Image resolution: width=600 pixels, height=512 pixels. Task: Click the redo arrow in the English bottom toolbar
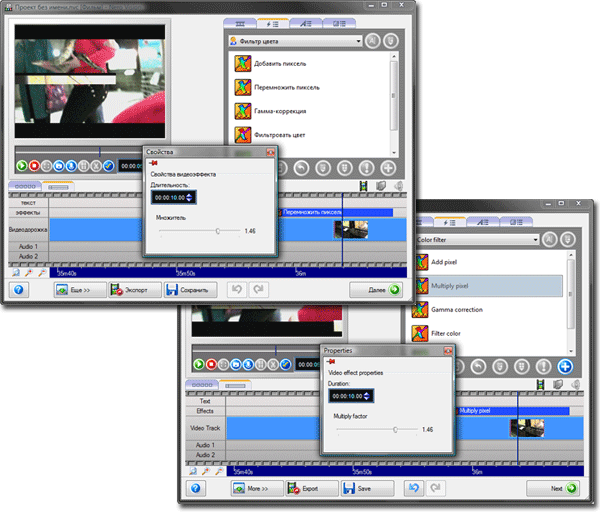point(435,488)
